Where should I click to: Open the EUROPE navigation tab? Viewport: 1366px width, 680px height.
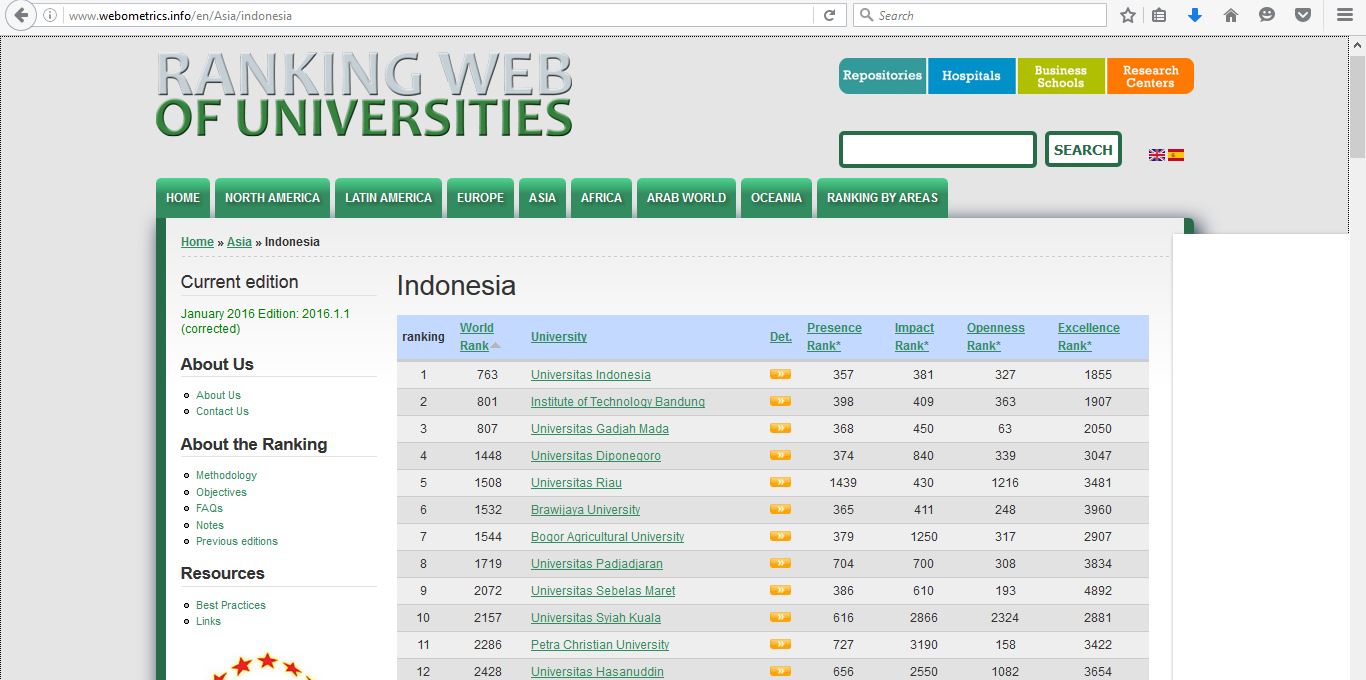point(480,198)
